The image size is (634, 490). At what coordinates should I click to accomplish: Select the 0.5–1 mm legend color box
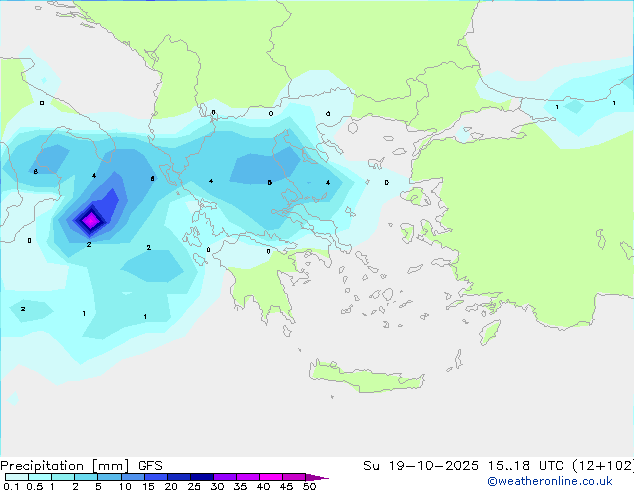40,477
